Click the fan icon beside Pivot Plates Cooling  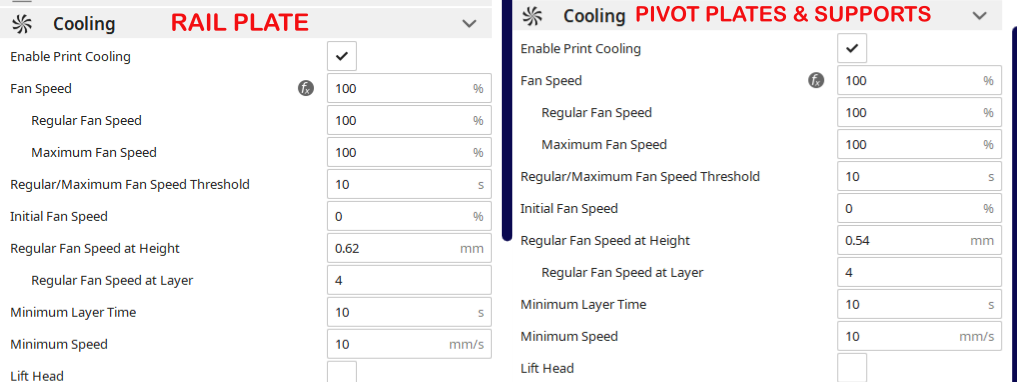point(532,16)
